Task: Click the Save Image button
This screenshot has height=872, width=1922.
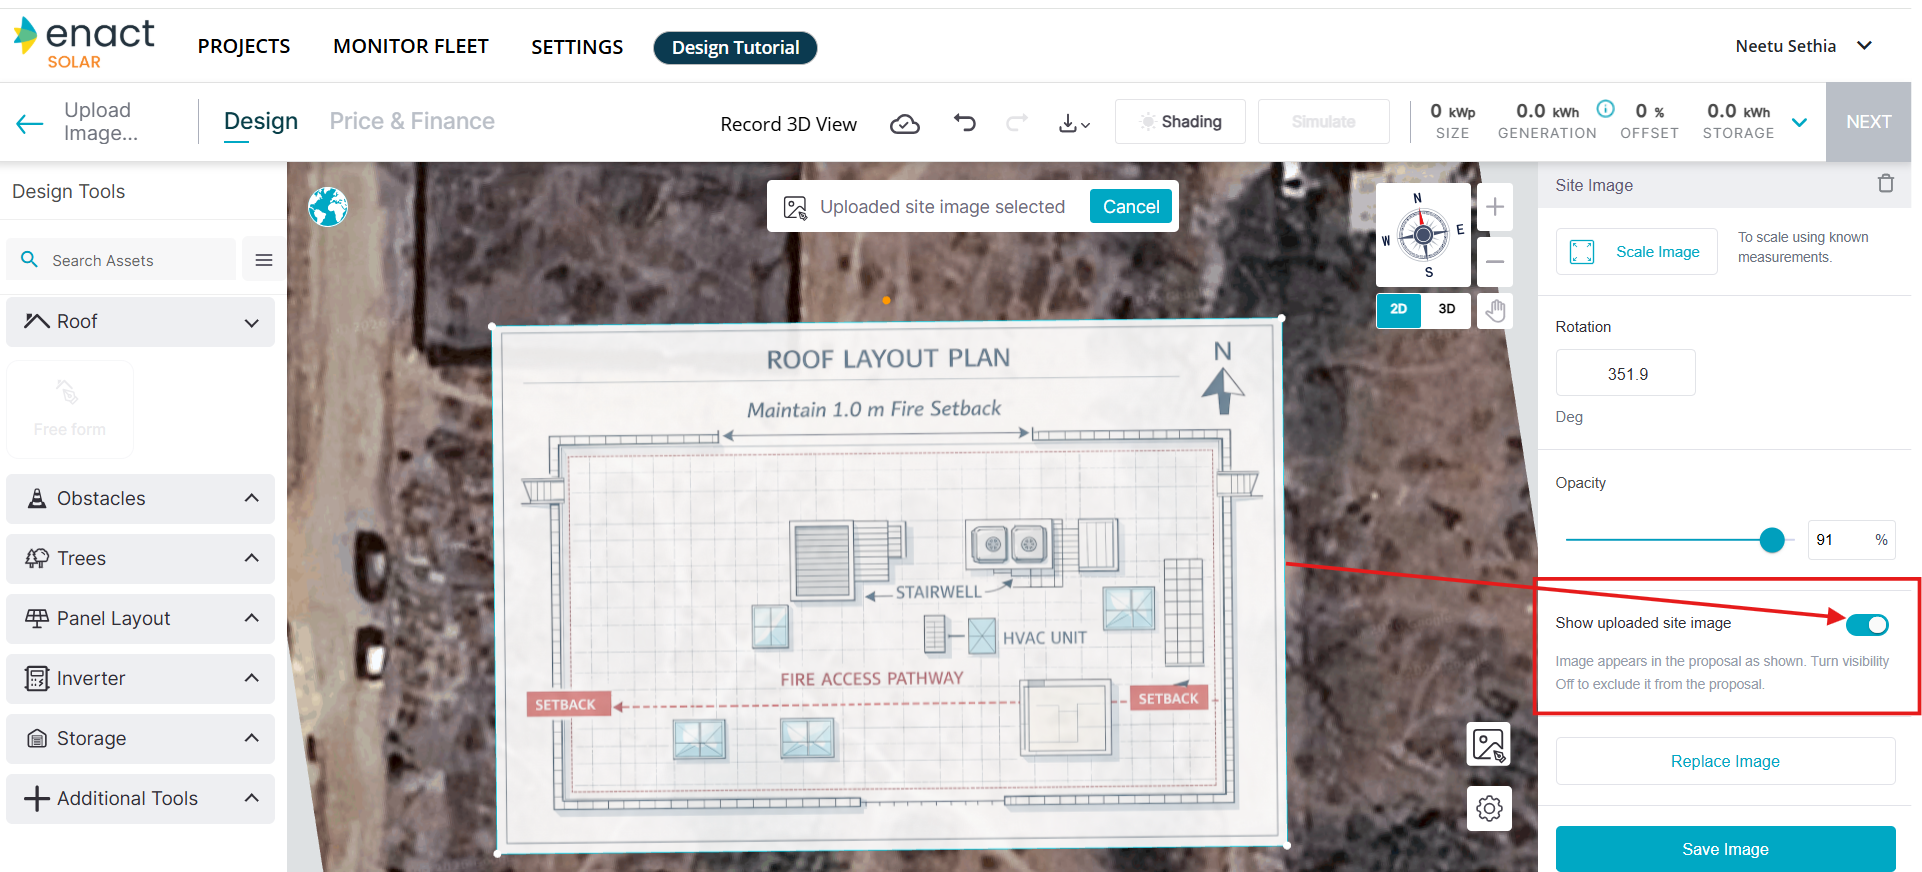Action: (x=1724, y=849)
